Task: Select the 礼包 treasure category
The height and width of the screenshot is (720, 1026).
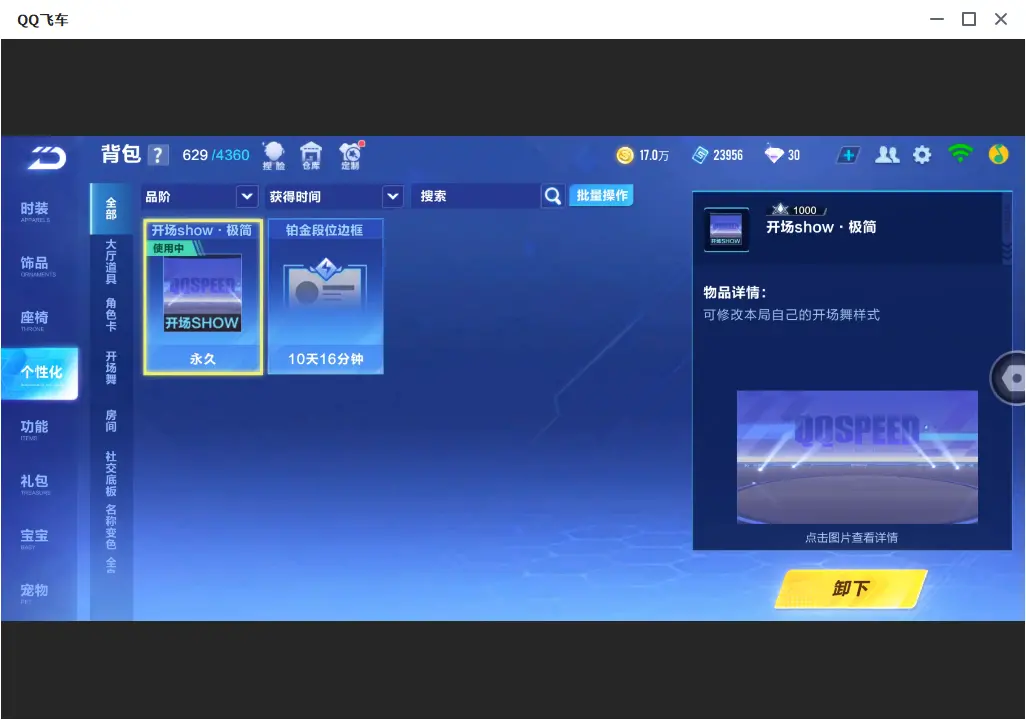Action: (35, 483)
